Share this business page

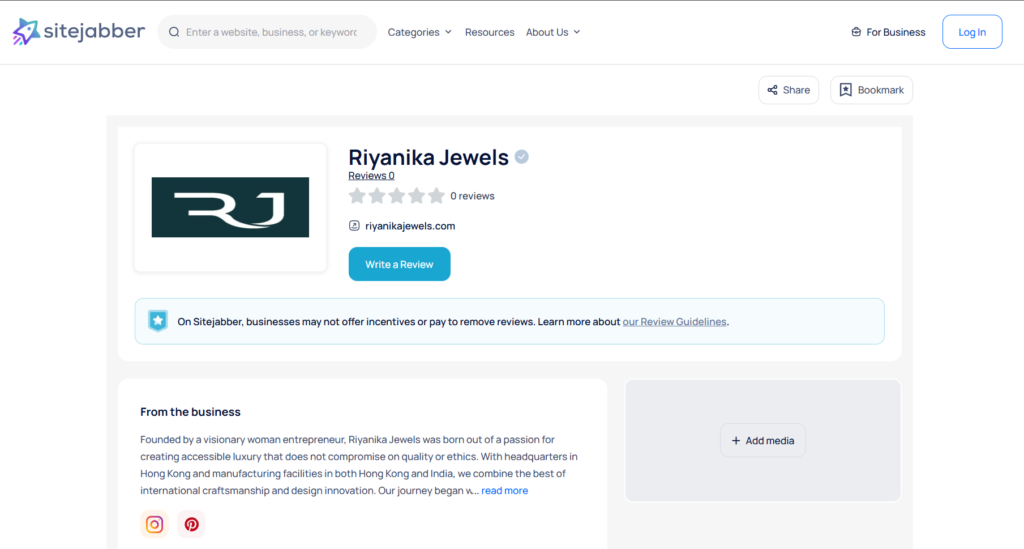pyautogui.click(x=788, y=90)
